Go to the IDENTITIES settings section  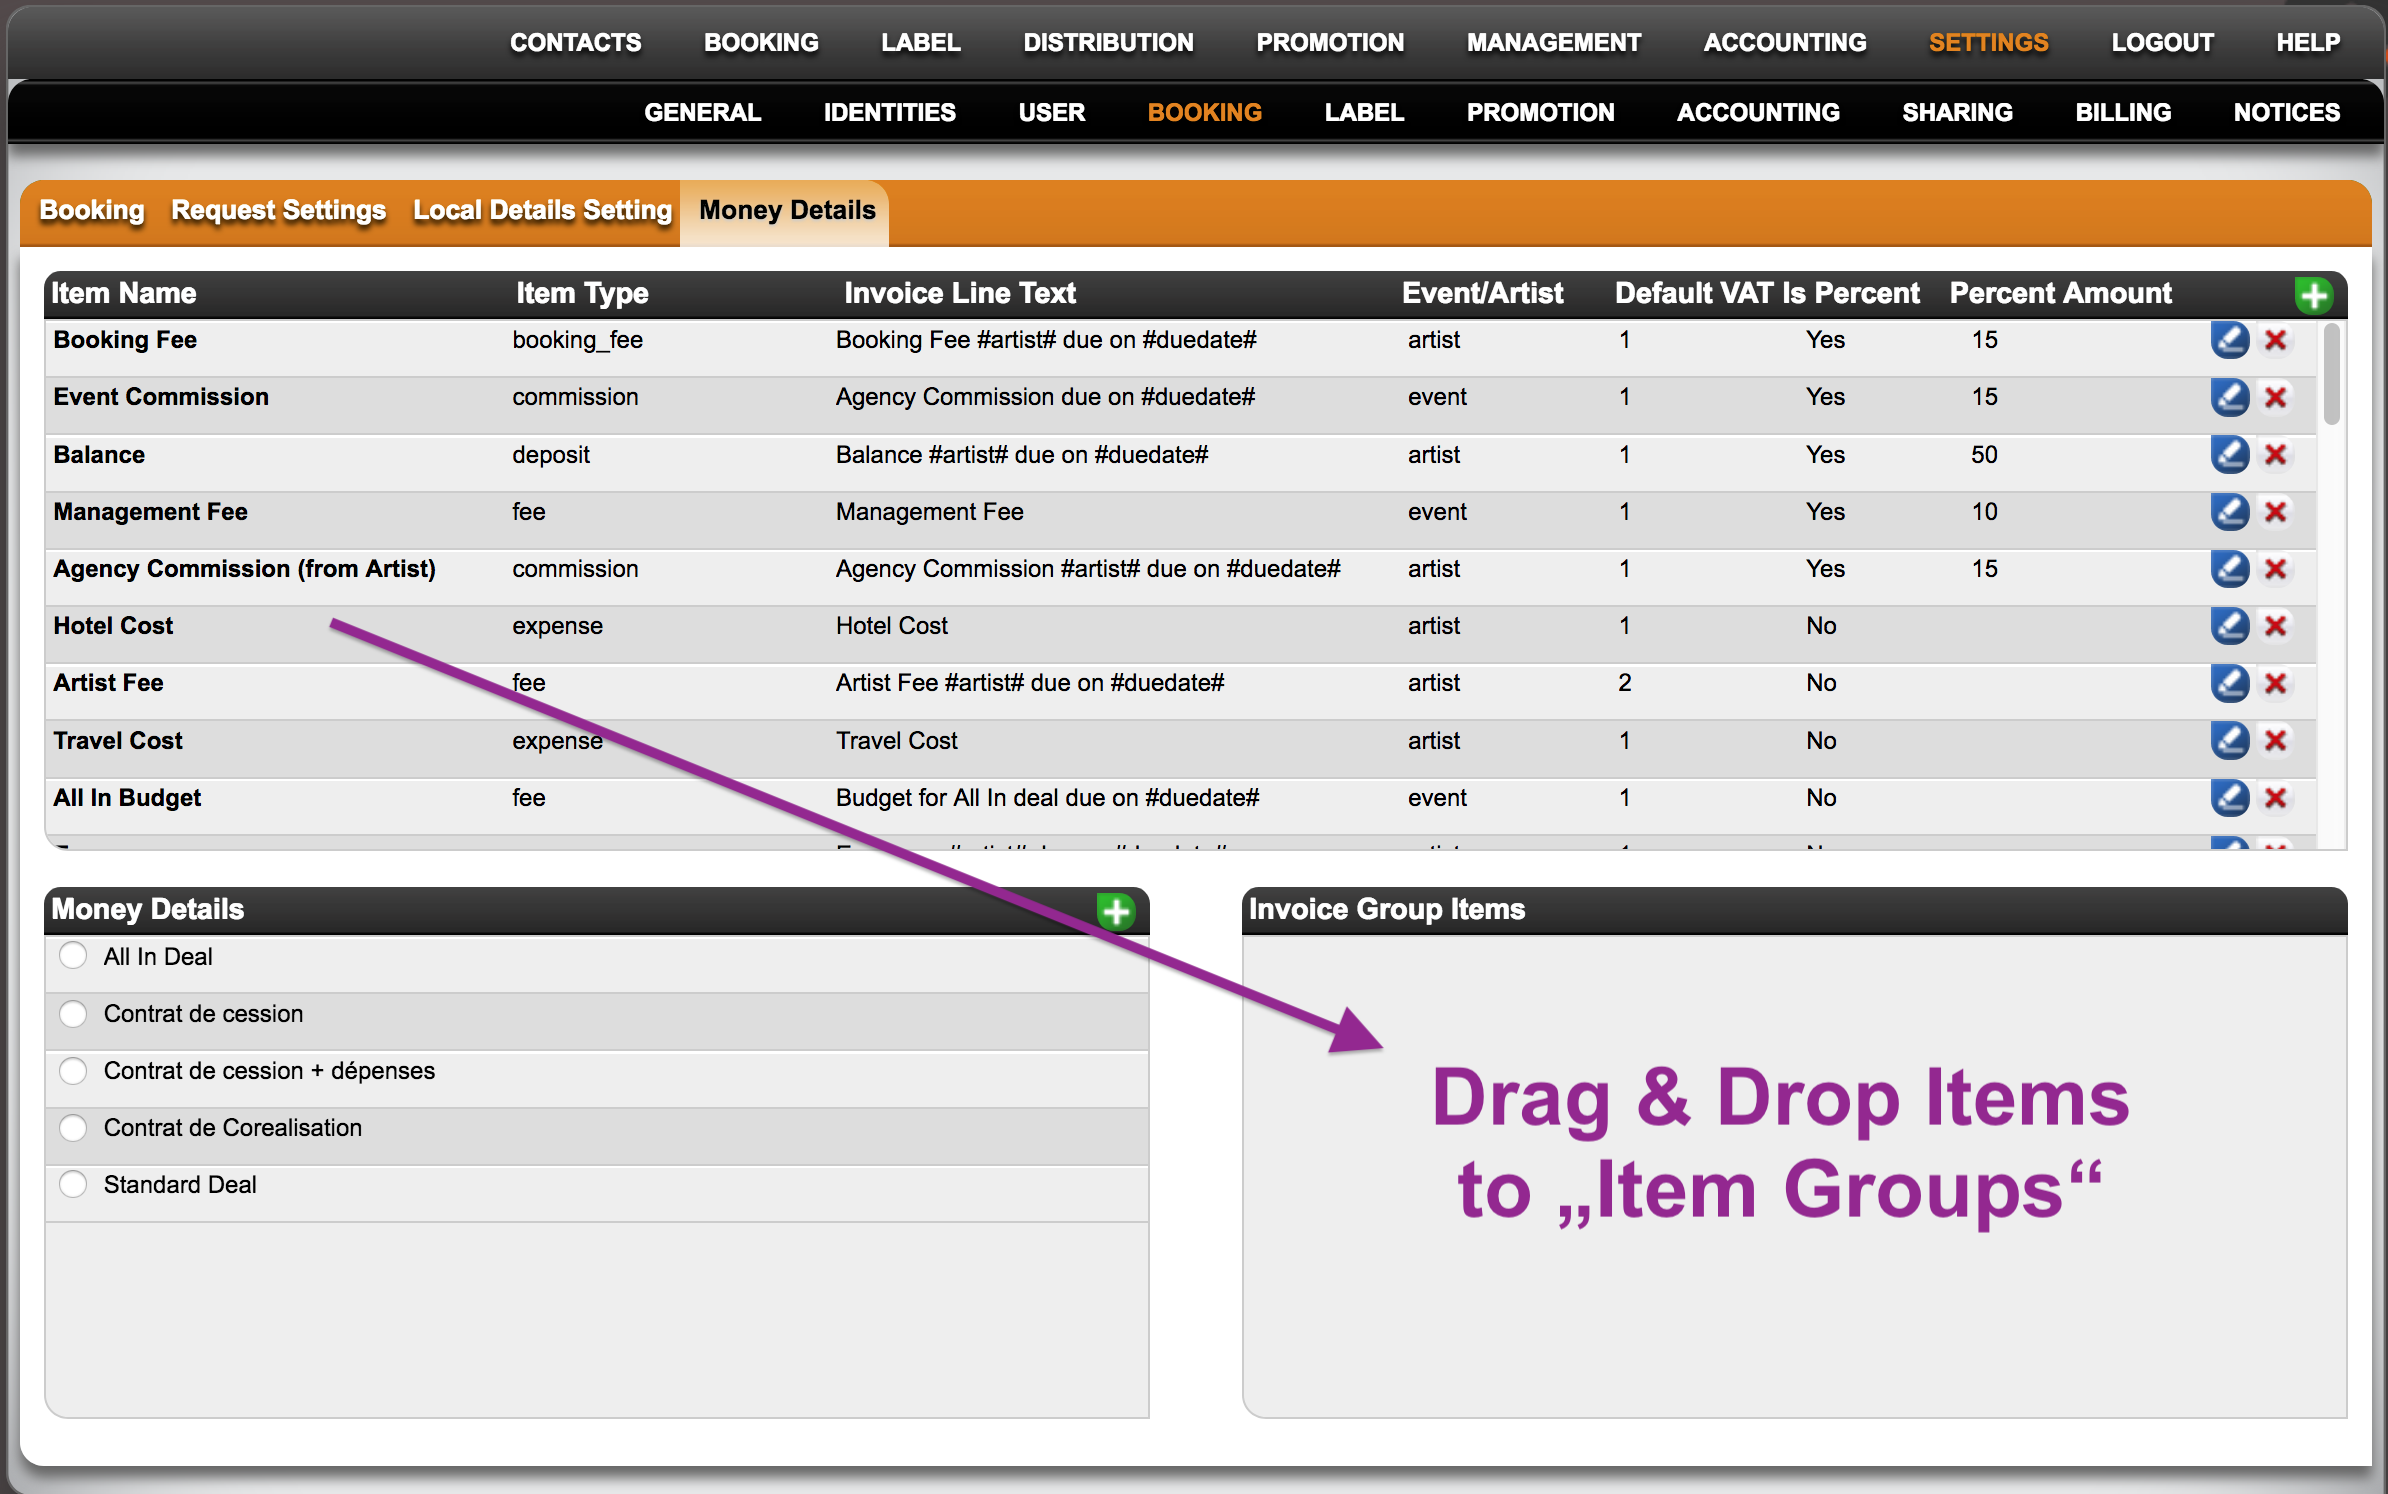pyautogui.click(x=889, y=112)
